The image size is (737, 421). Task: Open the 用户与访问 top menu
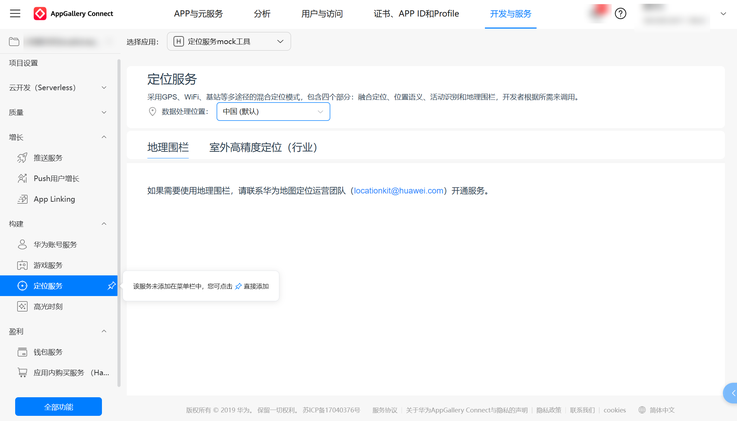point(322,14)
